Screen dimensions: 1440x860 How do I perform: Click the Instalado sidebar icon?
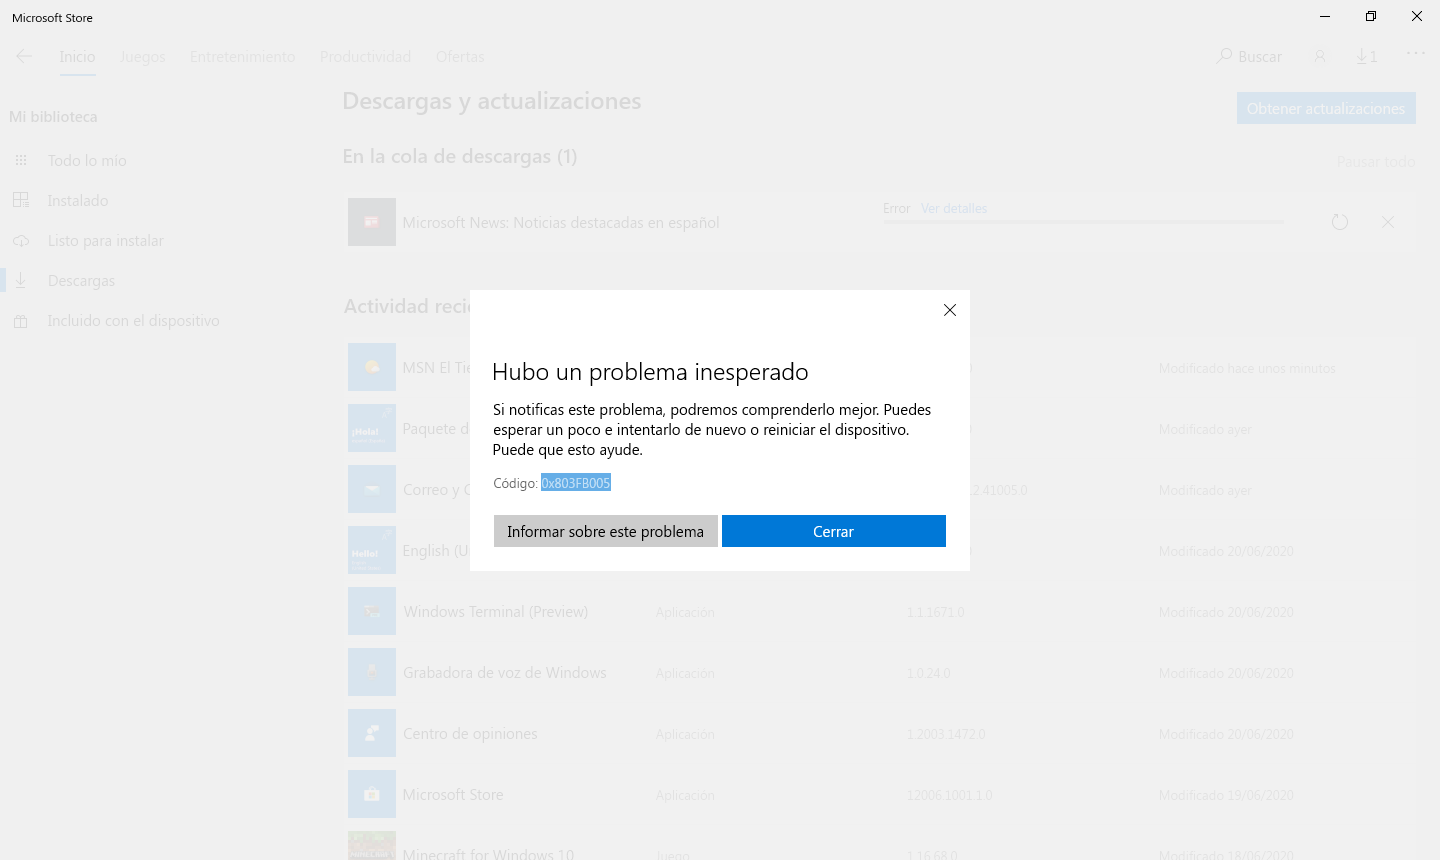pyautogui.click(x=21, y=200)
